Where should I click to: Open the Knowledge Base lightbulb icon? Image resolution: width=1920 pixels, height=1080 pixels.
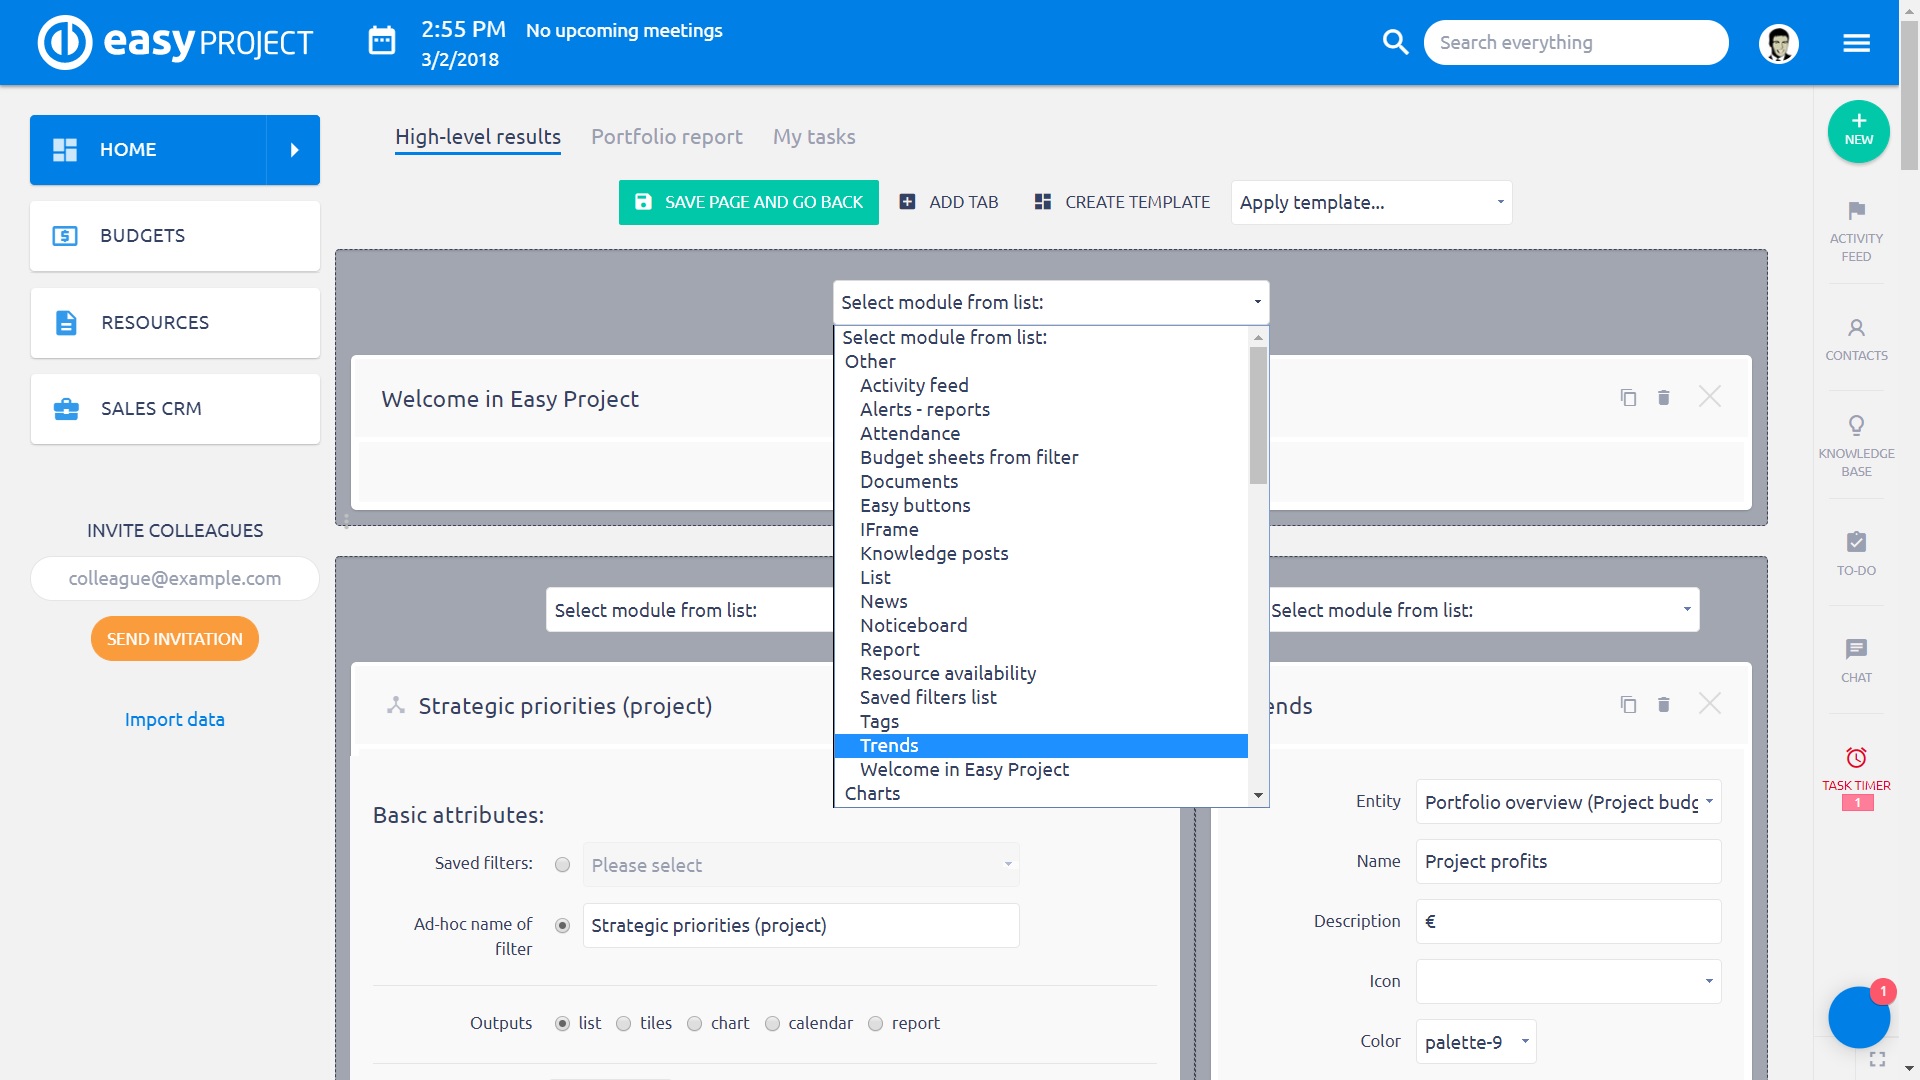click(x=1856, y=427)
